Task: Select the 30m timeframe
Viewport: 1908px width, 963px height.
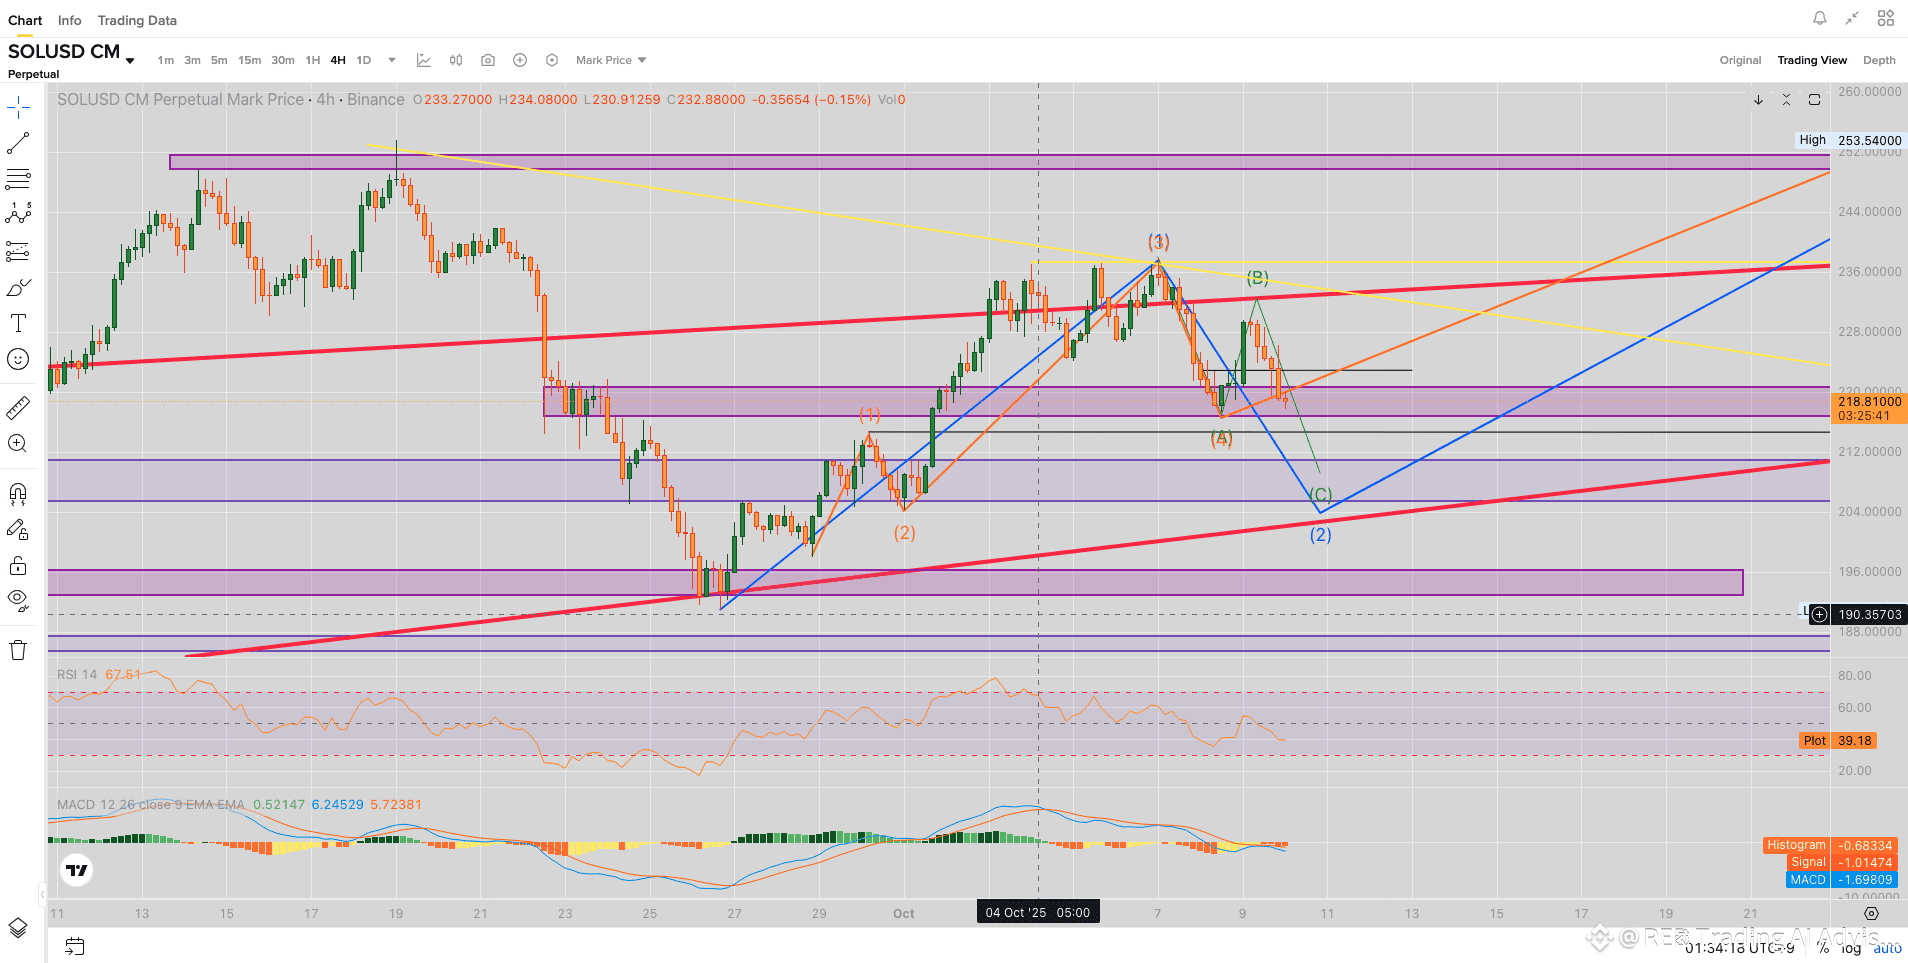Action: click(x=283, y=60)
